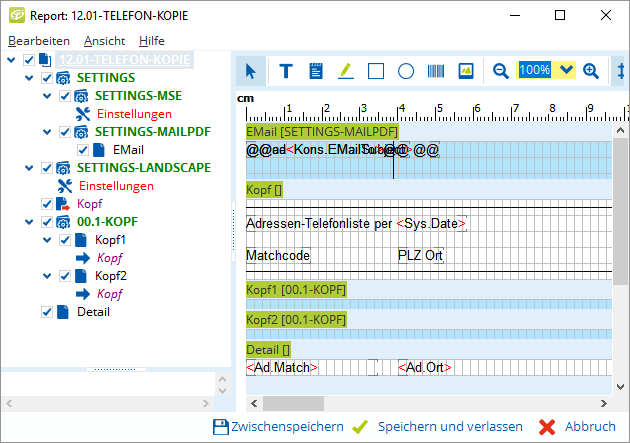Select the Text tool
Image resolution: width=630 pixels, height=443 pixels.
tap(286, 70)
